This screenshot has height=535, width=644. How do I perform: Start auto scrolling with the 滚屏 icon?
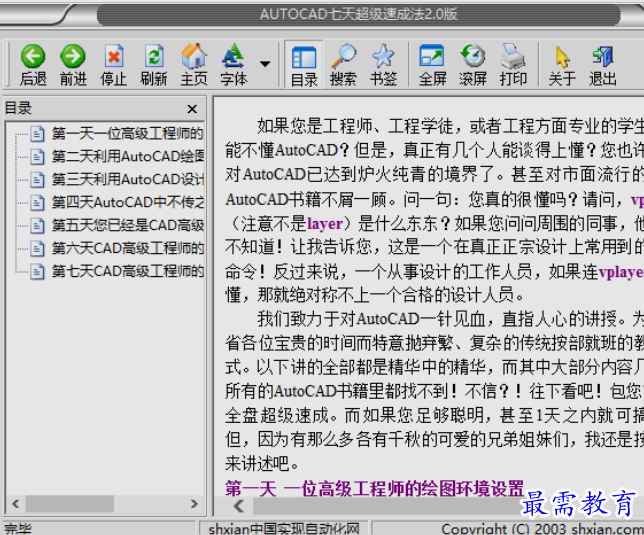point(472,56)
